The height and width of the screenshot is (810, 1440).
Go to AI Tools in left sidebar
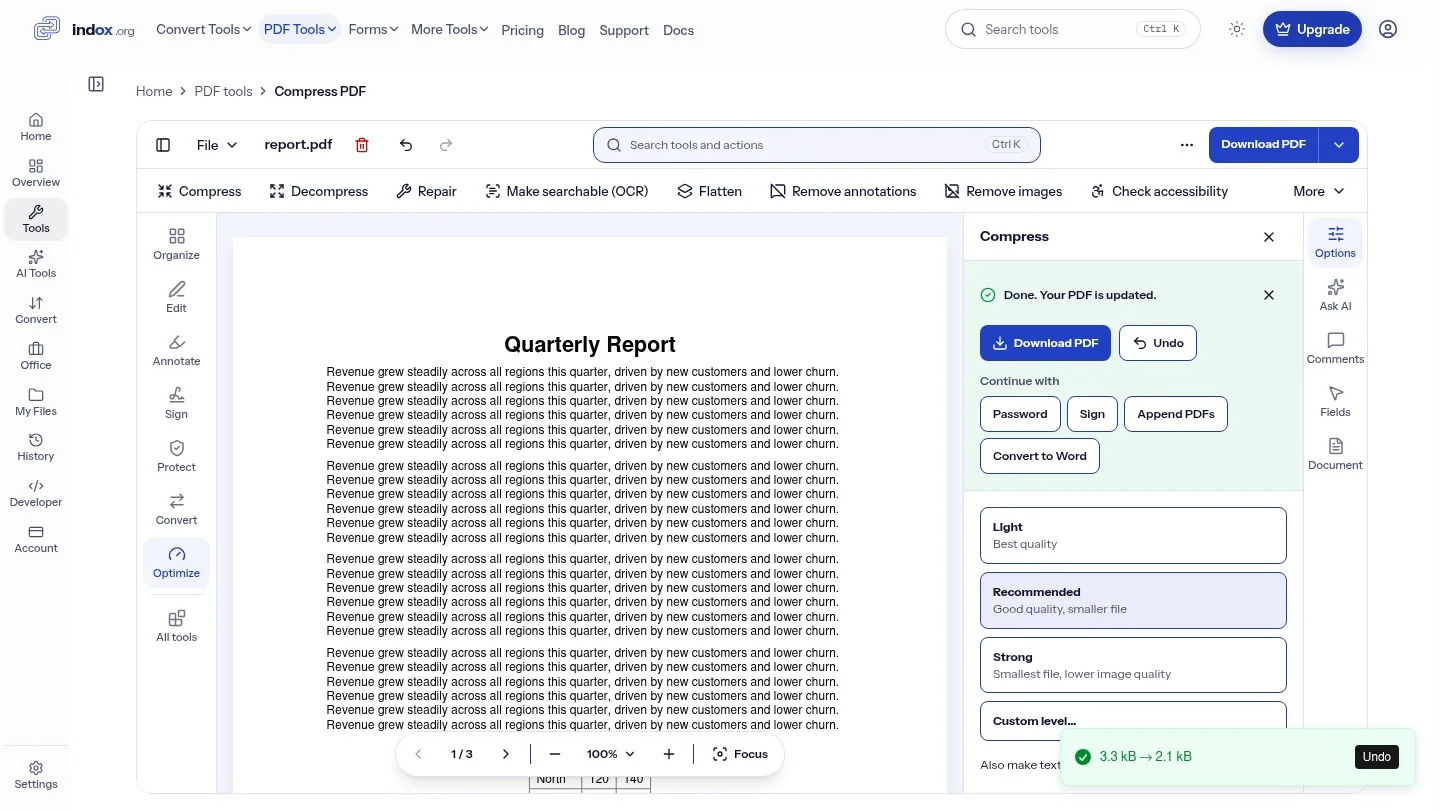tap(36, 264)
